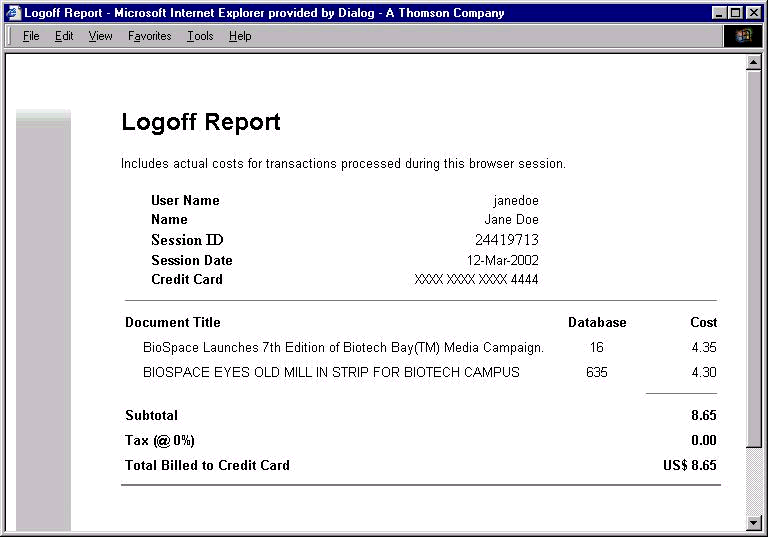The width and height of the screenshot is (768, 537).
Task: Close the Logoff Report window
Action: (753, 13)
